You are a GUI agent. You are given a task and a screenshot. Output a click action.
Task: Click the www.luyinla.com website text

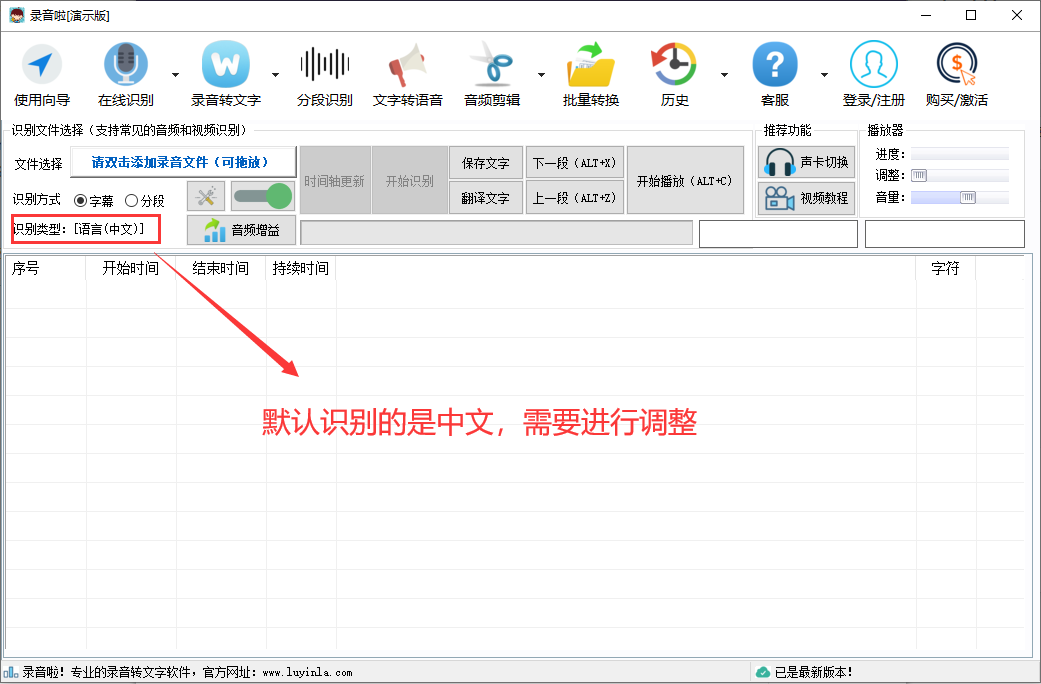(x=307, y=673)
